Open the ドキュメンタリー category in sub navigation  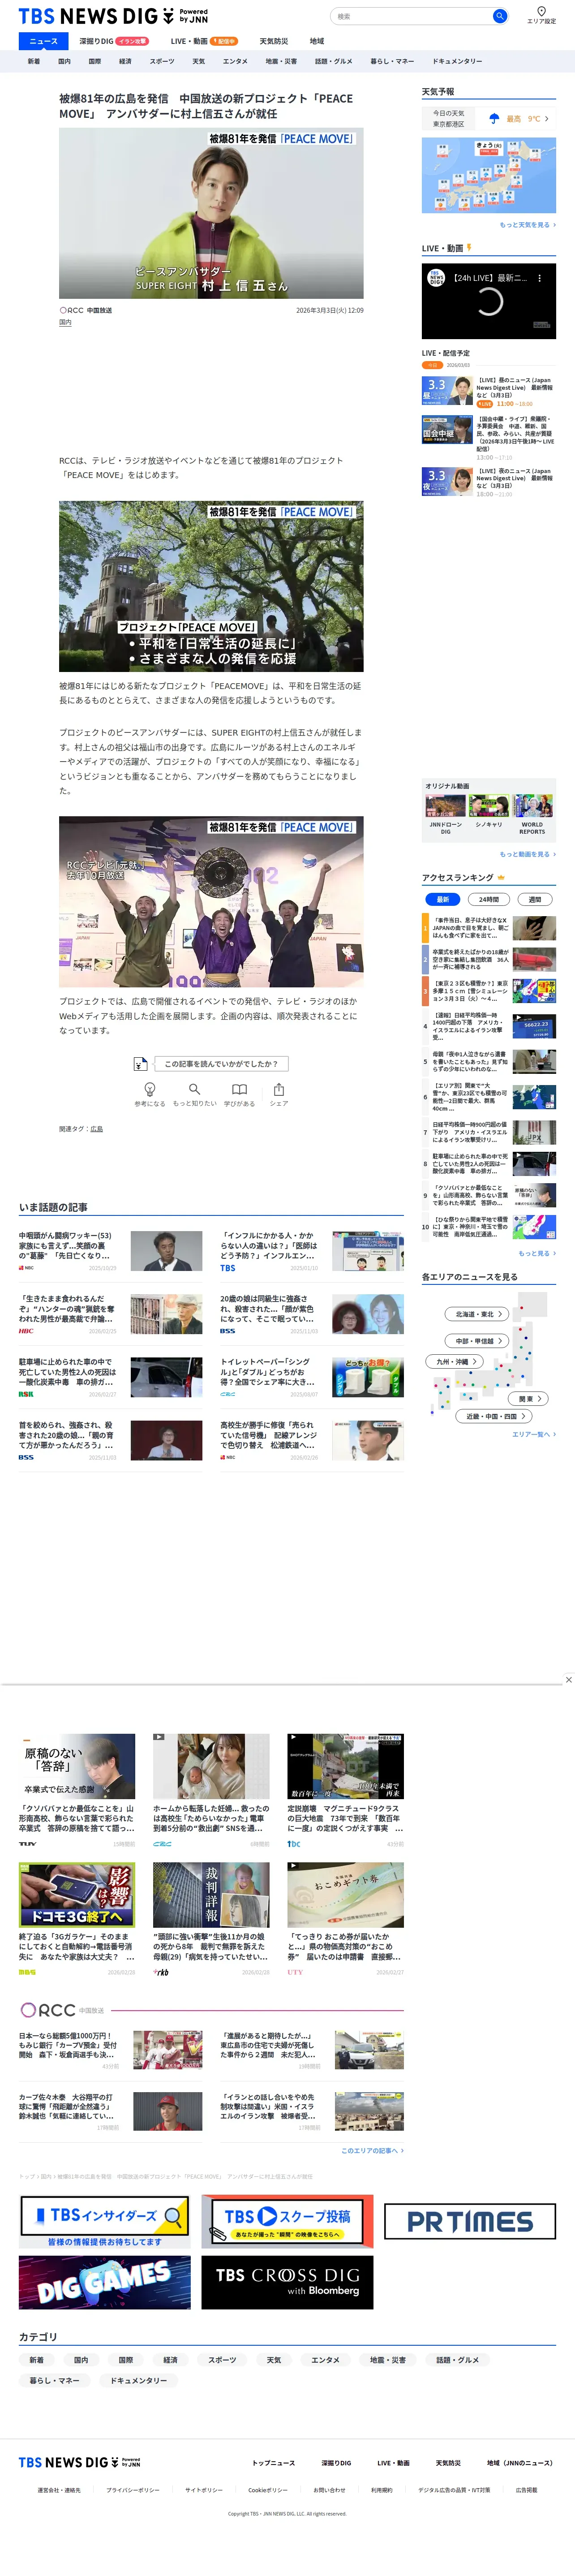(457, 61)
